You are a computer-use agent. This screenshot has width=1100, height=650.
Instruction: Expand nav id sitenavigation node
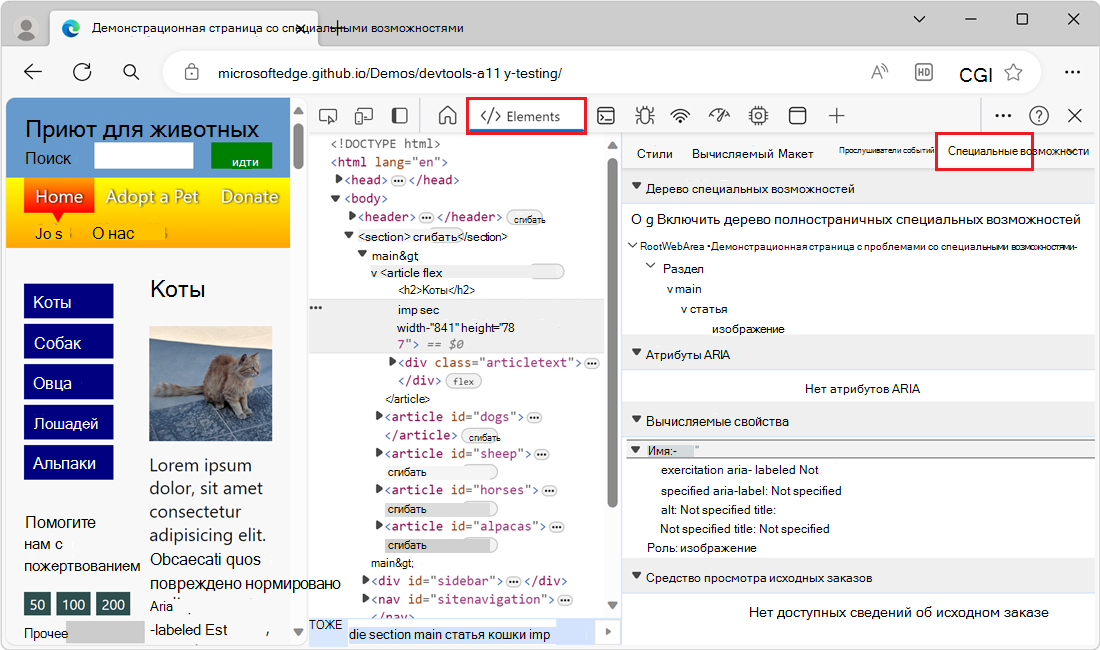[x=366, y=598]
